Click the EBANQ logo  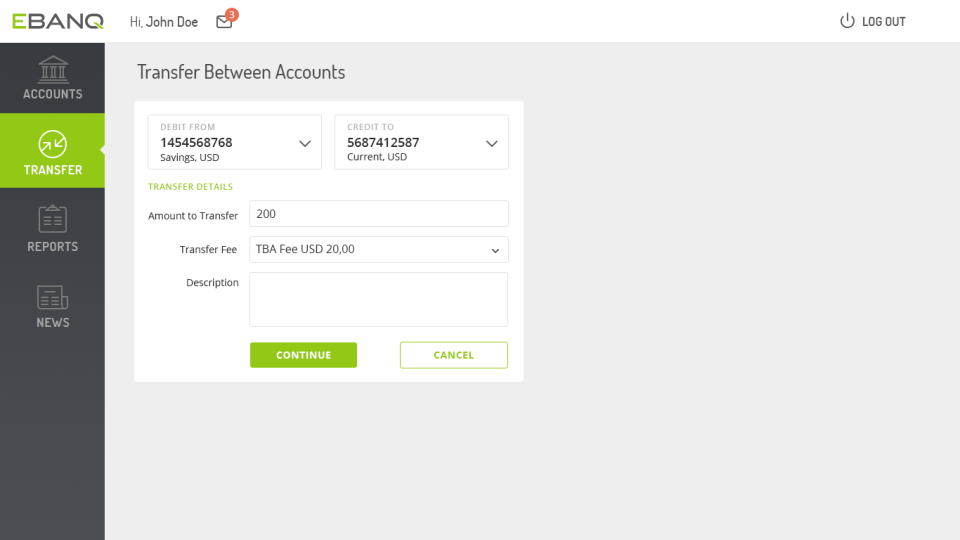click(x=58, y=21)
